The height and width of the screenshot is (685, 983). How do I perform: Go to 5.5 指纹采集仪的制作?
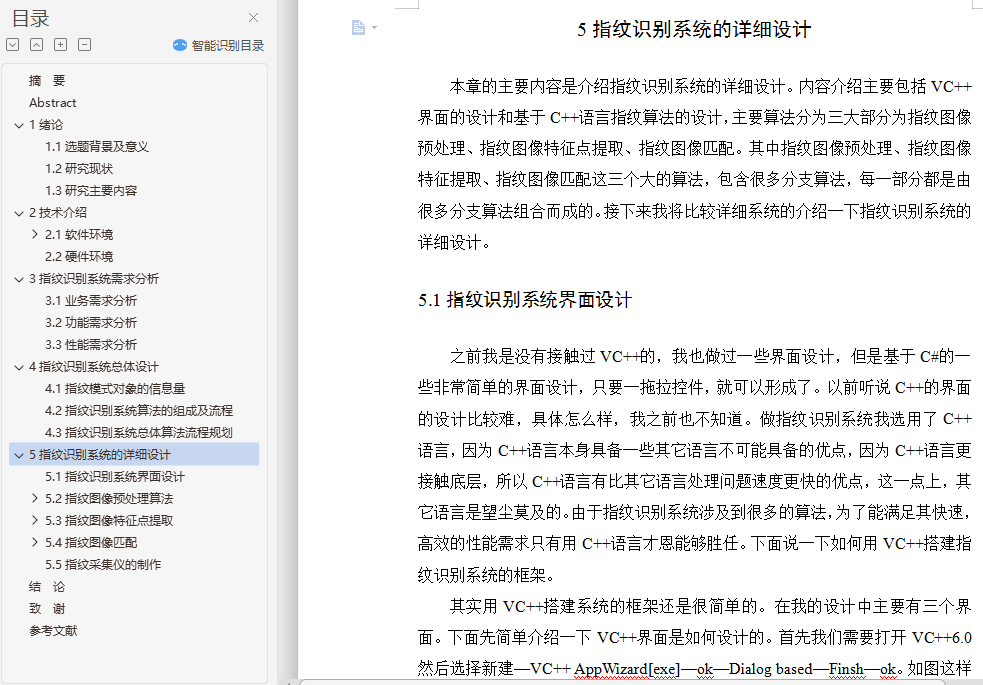click(103, 565)
